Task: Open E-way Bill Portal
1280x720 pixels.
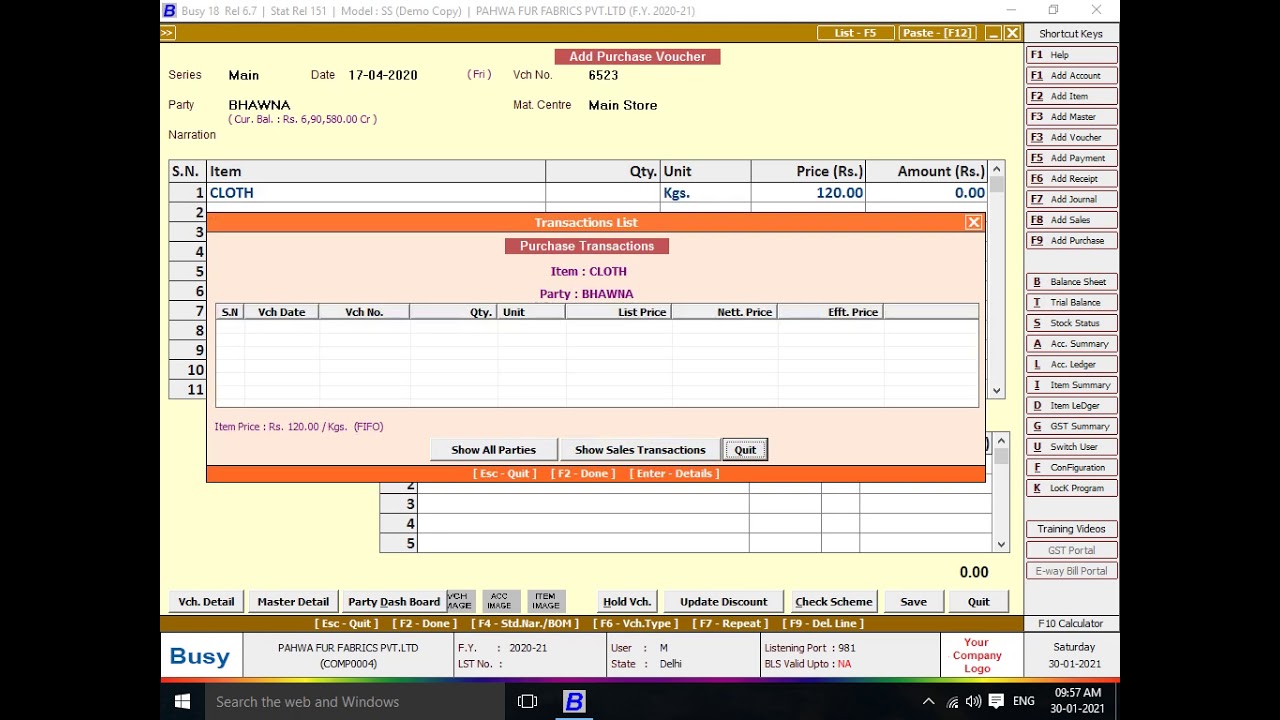Action: [x=1072, y=571]
